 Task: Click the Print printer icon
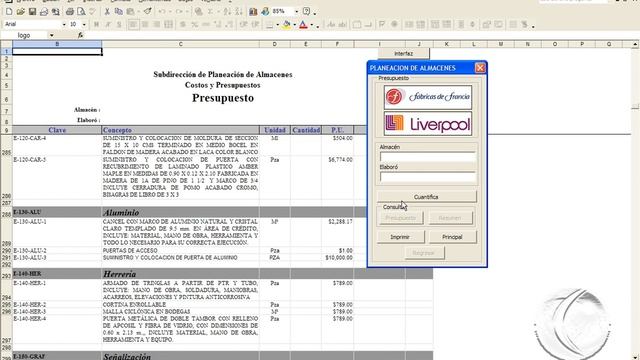70,11
